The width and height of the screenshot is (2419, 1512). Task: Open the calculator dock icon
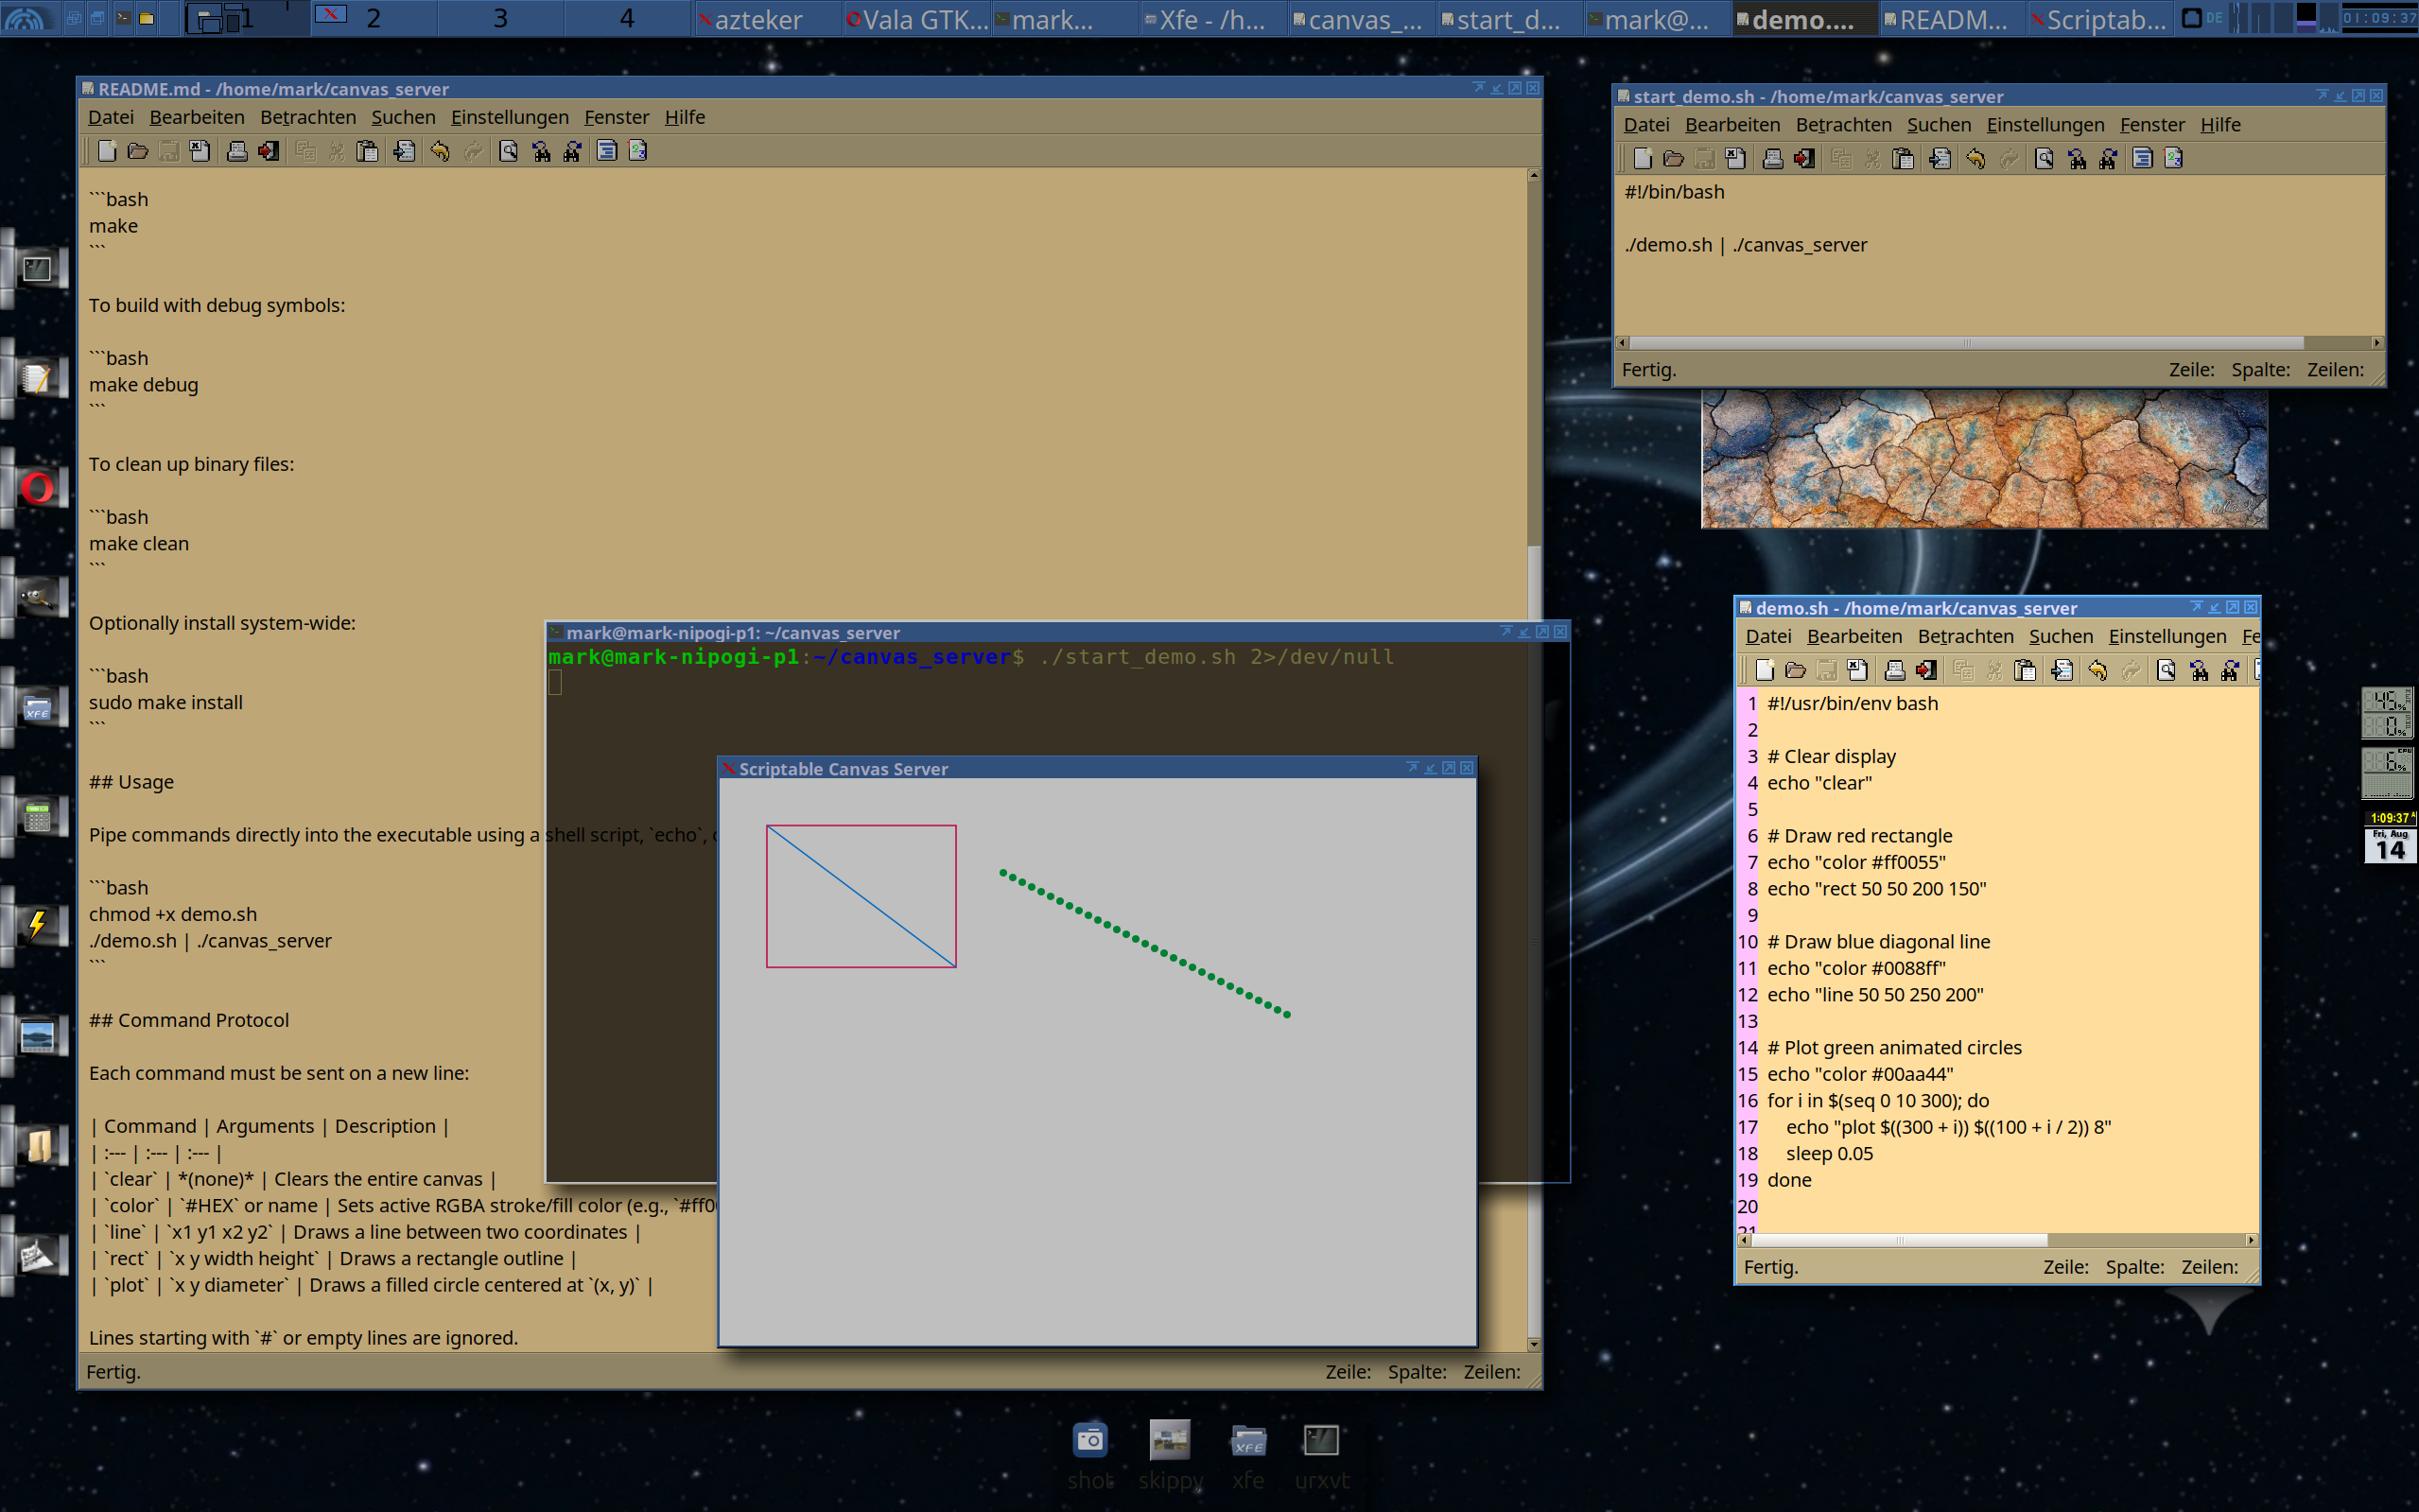click(x=37, y=817)
